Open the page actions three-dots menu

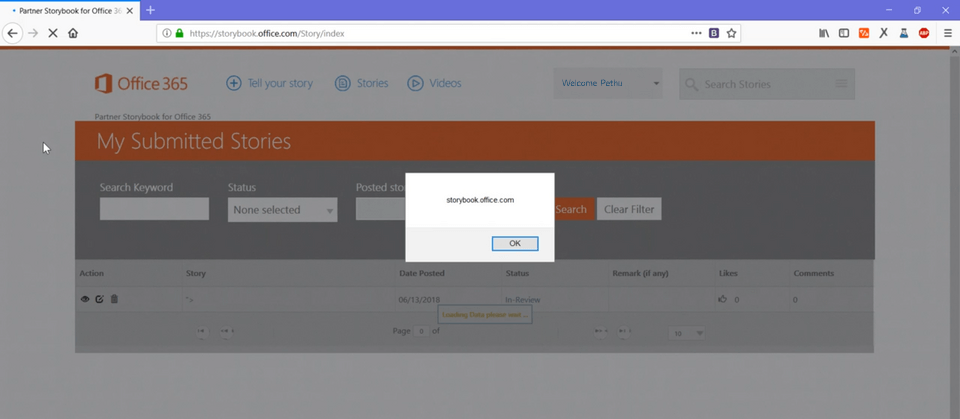696,33
